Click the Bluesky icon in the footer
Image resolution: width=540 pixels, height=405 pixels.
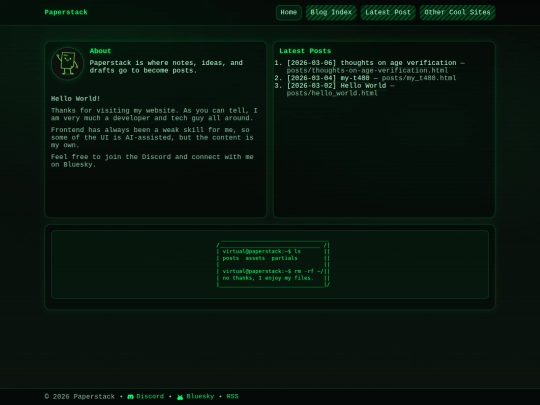click(x=180, y=397)
